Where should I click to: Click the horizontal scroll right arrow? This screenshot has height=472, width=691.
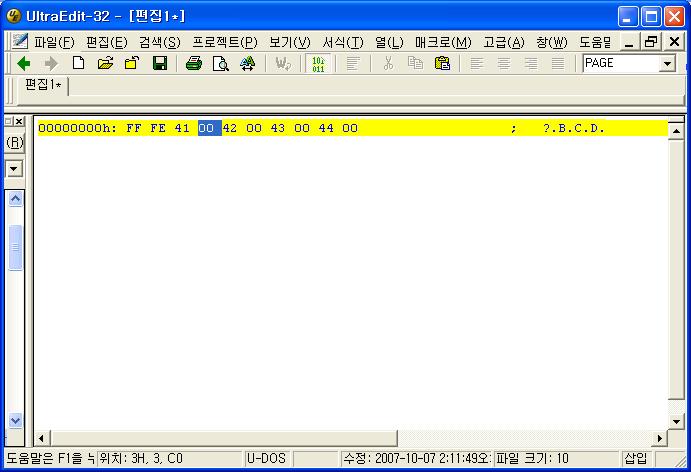659,439
